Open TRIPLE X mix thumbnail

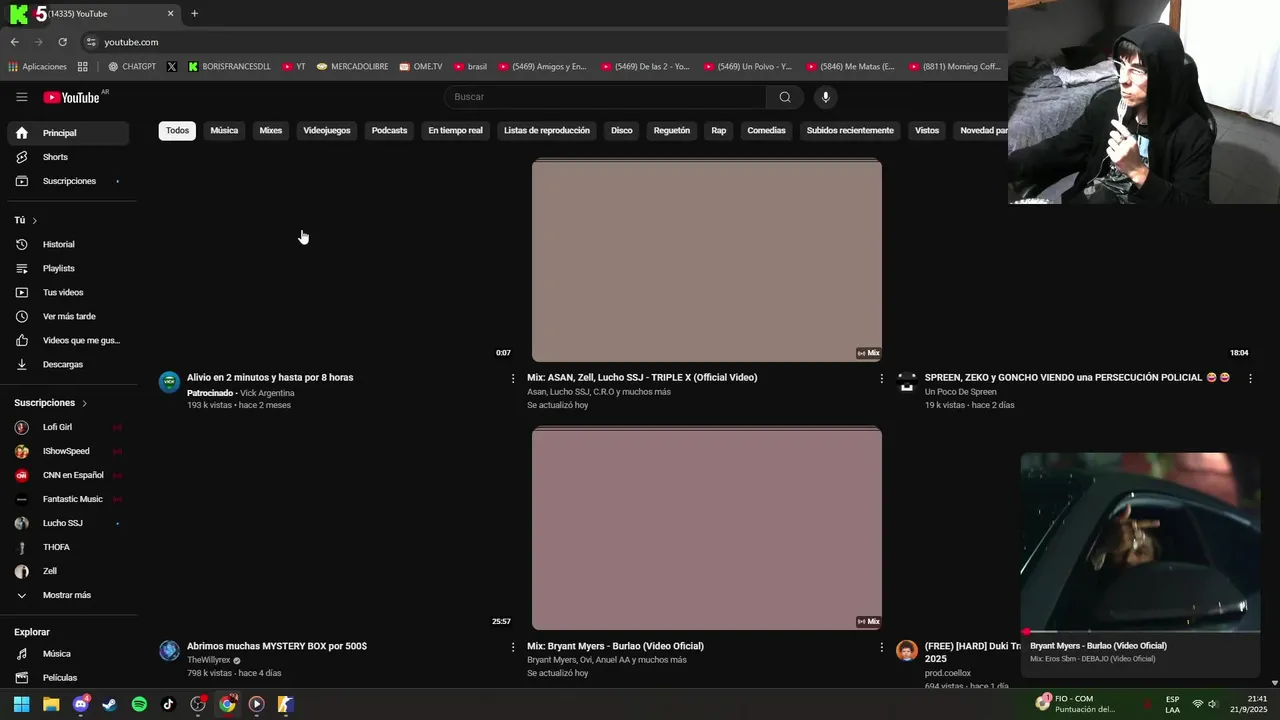[x=707, y=260]
